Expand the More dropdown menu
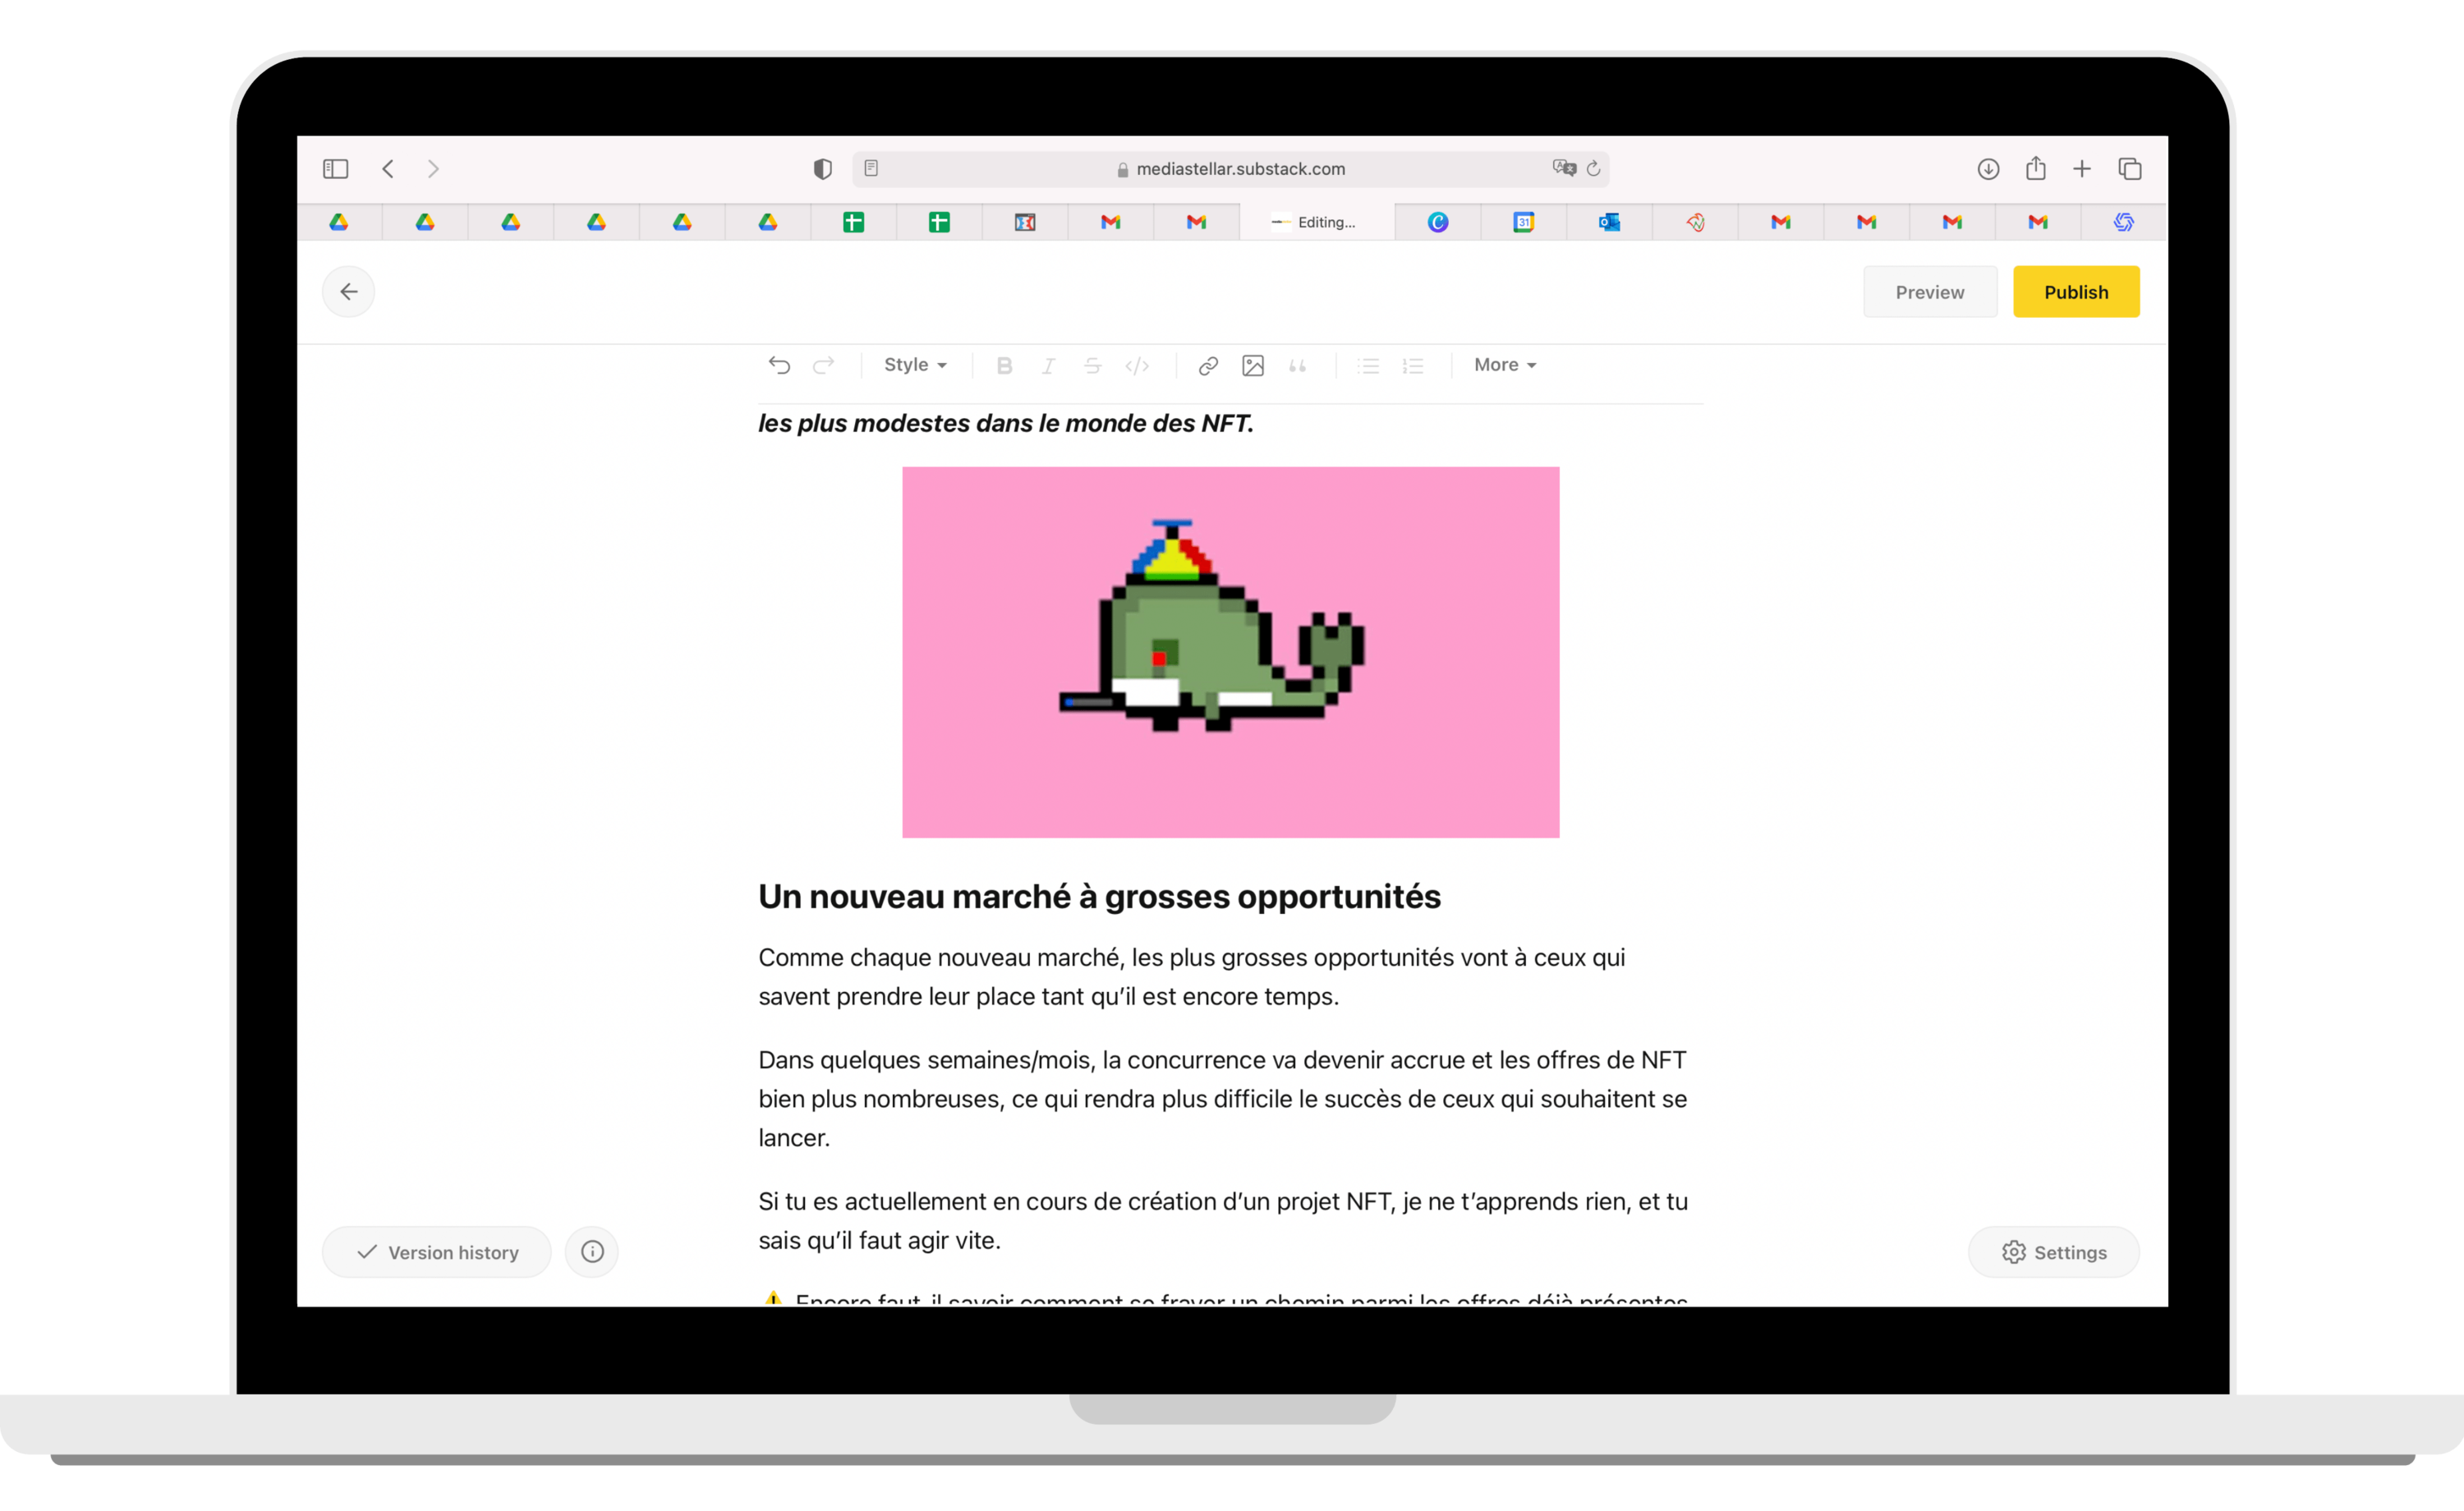 point(1504,365)
